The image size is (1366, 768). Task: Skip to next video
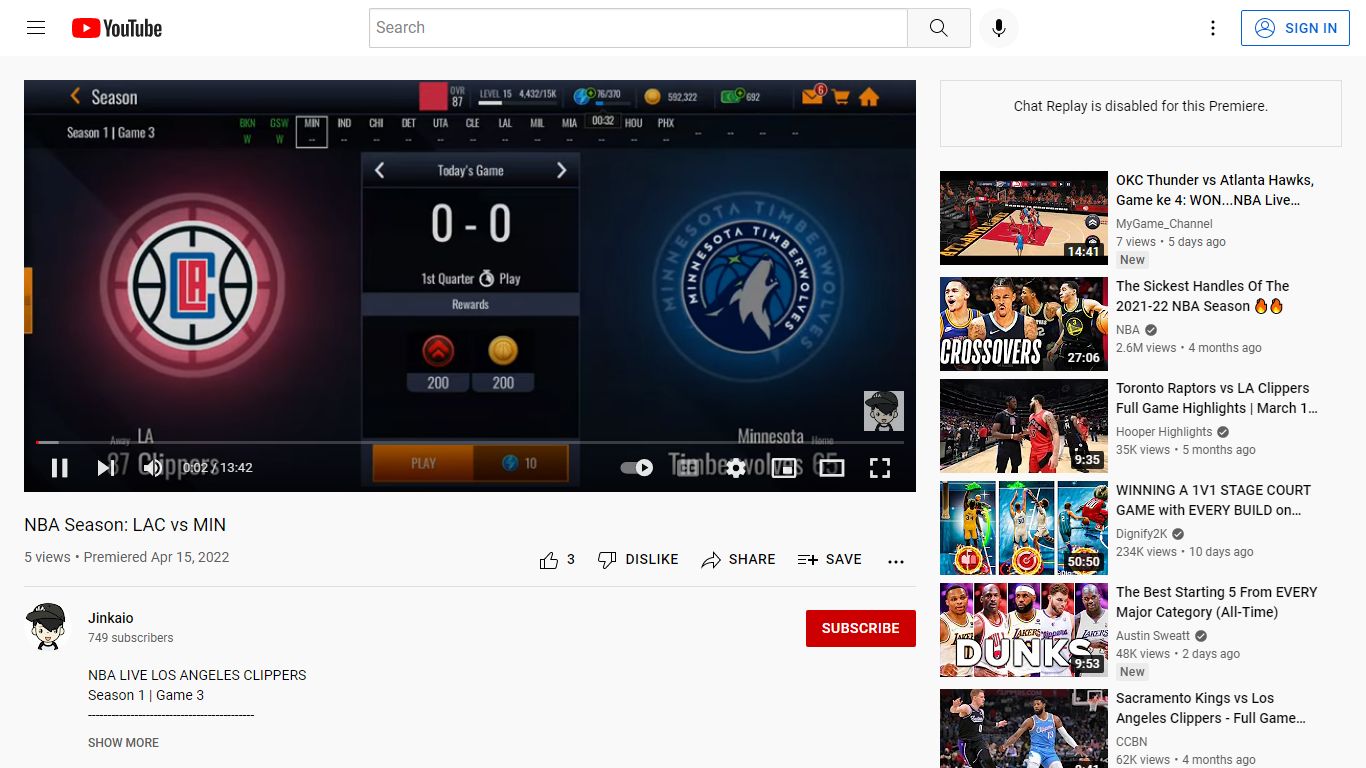[x=106, y=467]
